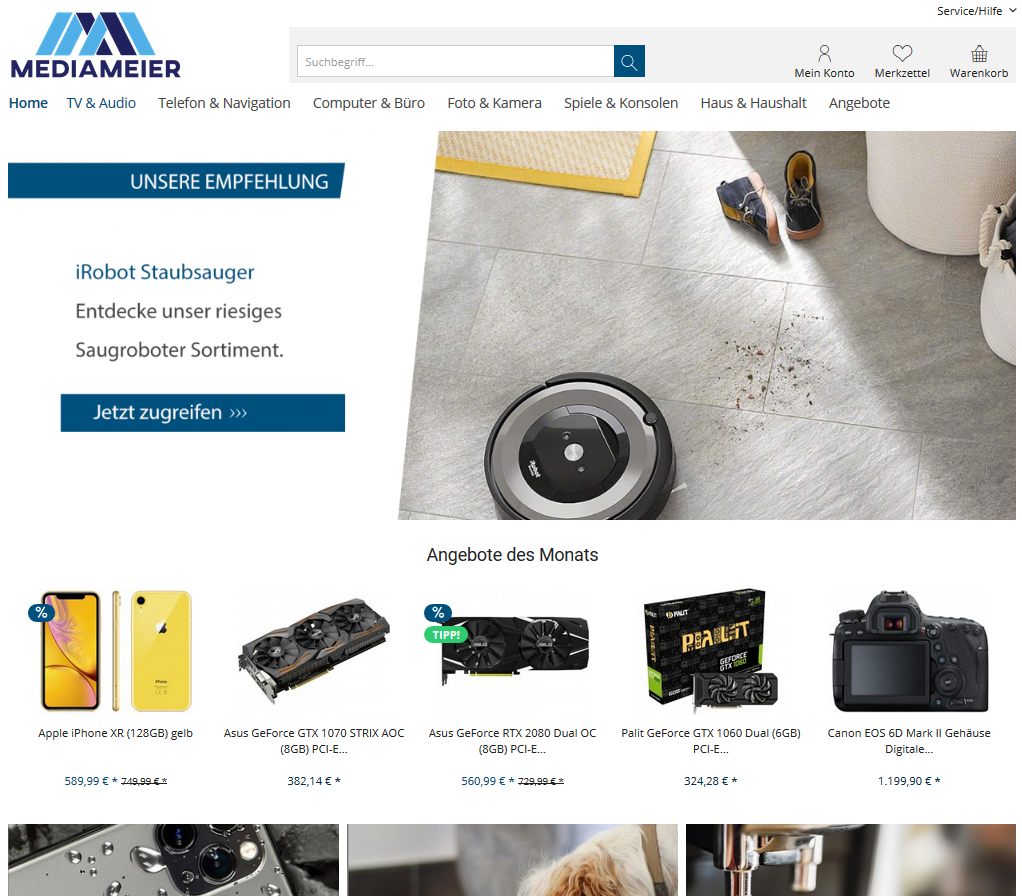Click the Merkzettel label
This screenshot has width=1022, height=896.
pos(902,73)
